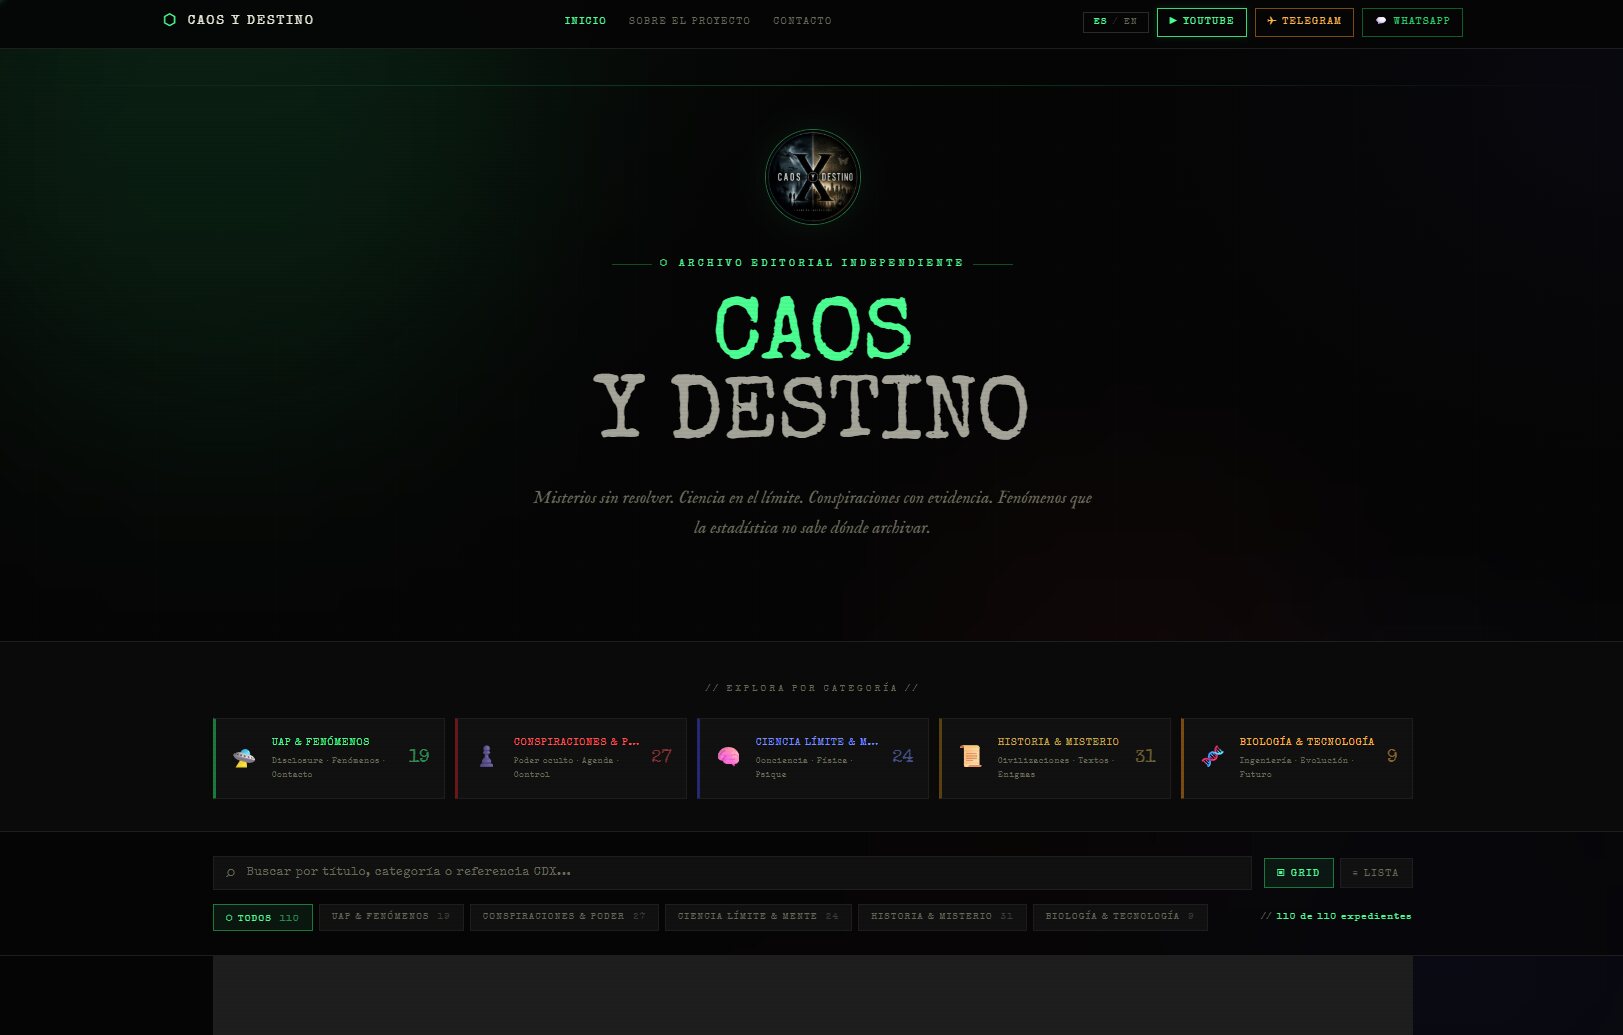The width and height of the screenshot is (1623, 1035).
Task: Switch to Grid view
Action: click(1298, 873)
